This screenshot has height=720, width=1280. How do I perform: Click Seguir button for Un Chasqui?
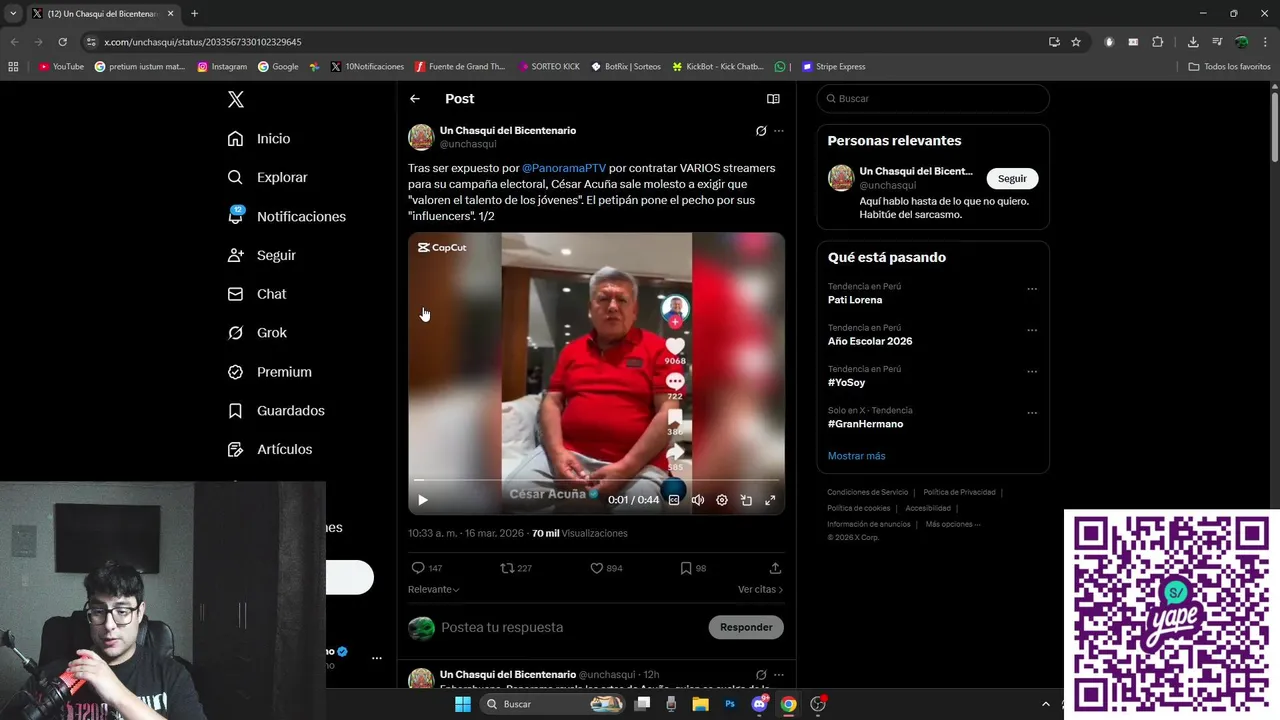(1012, 178)
